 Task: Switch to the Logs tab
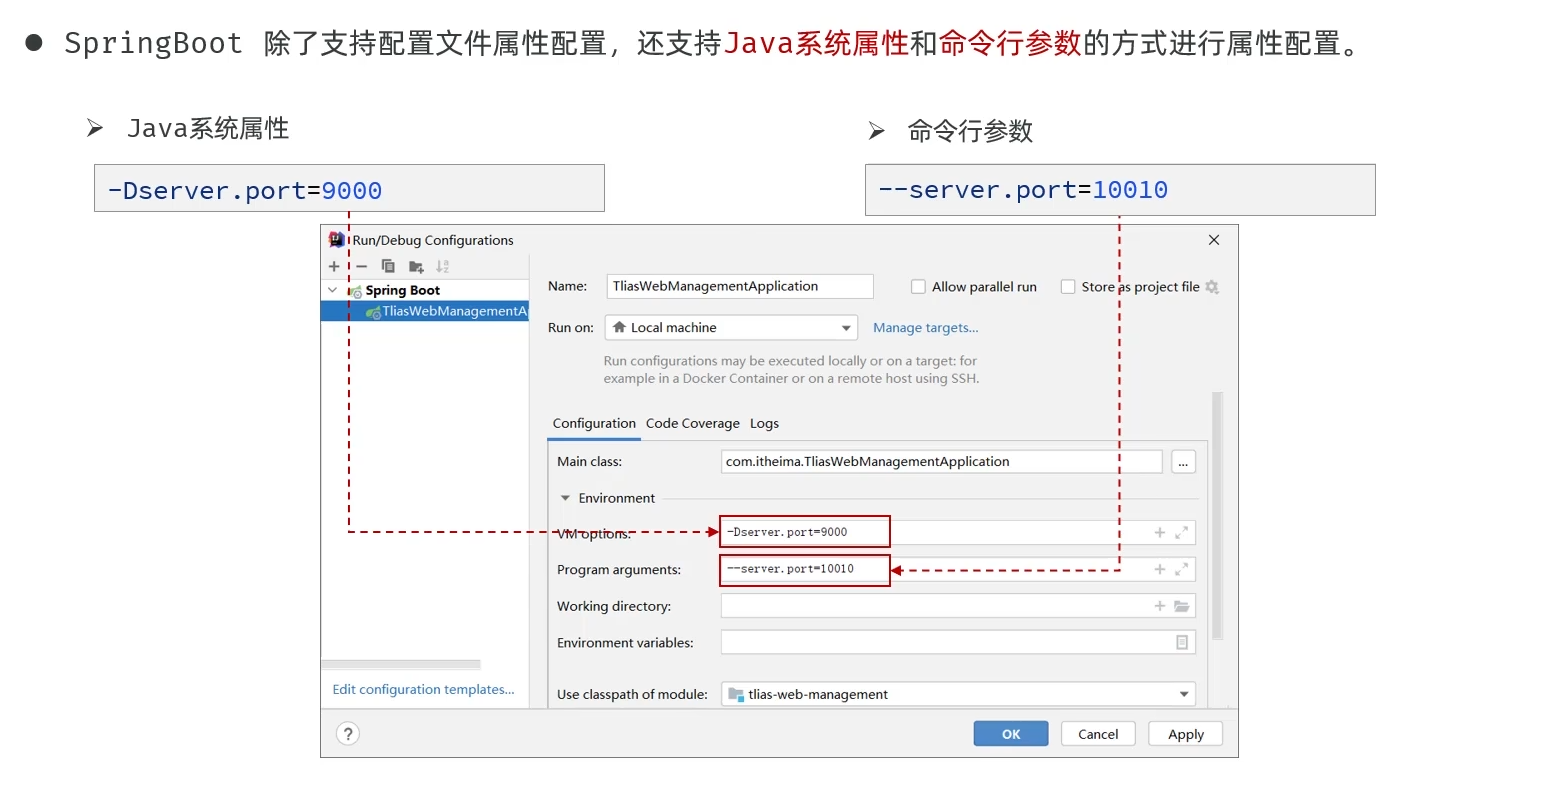tap(764, 424)
